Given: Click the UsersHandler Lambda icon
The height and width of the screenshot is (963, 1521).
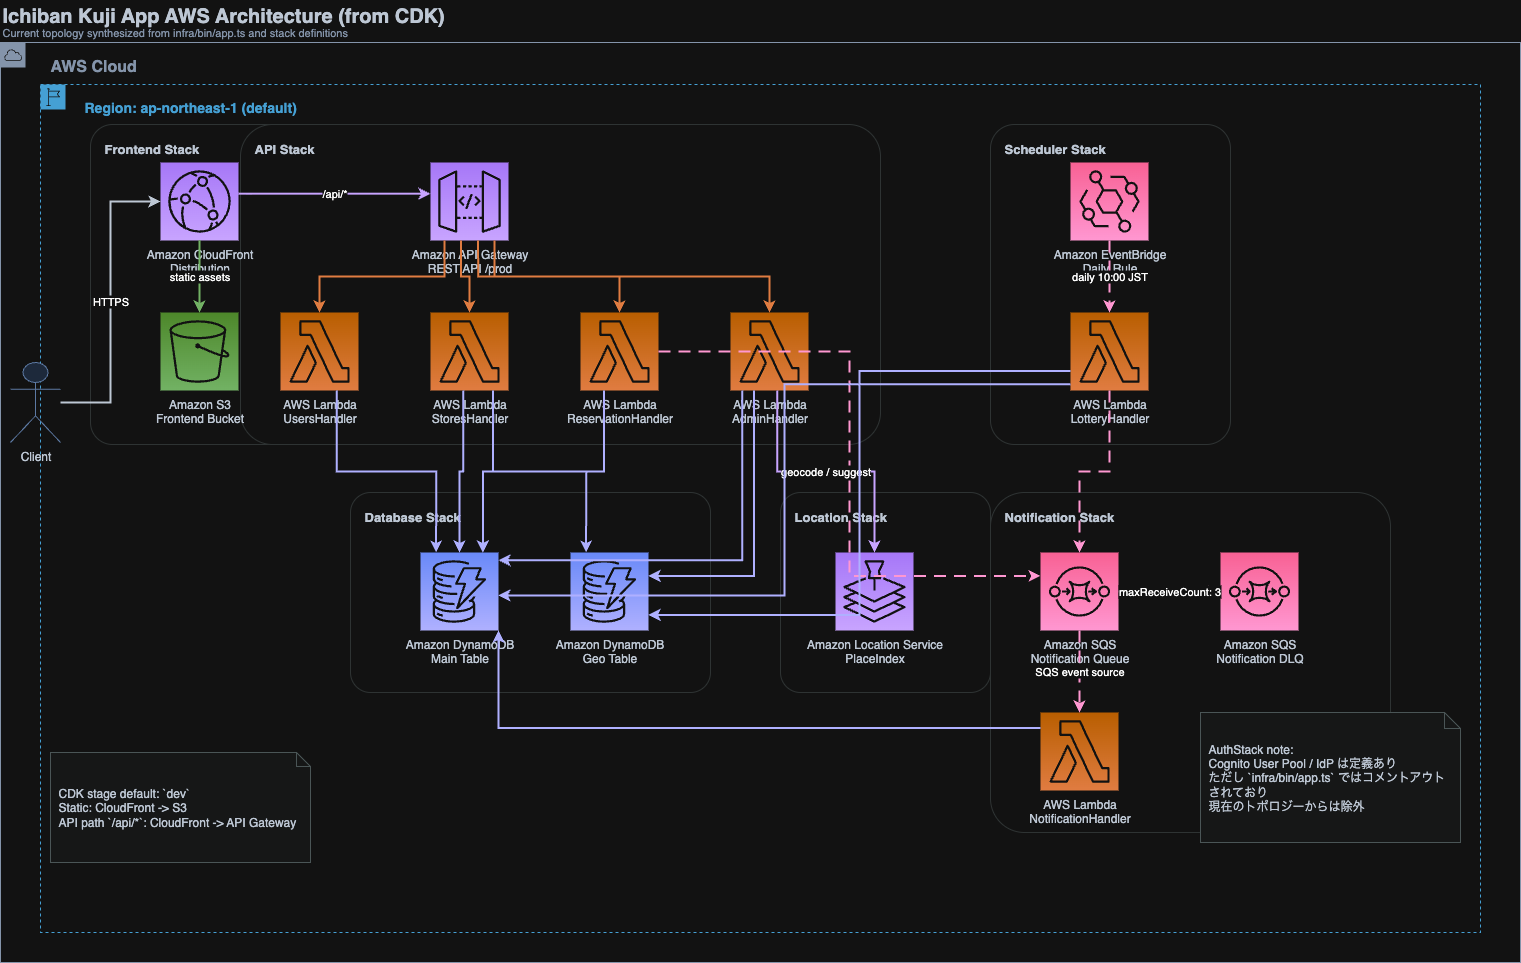Looking at the screenshot, I should 319,351.
